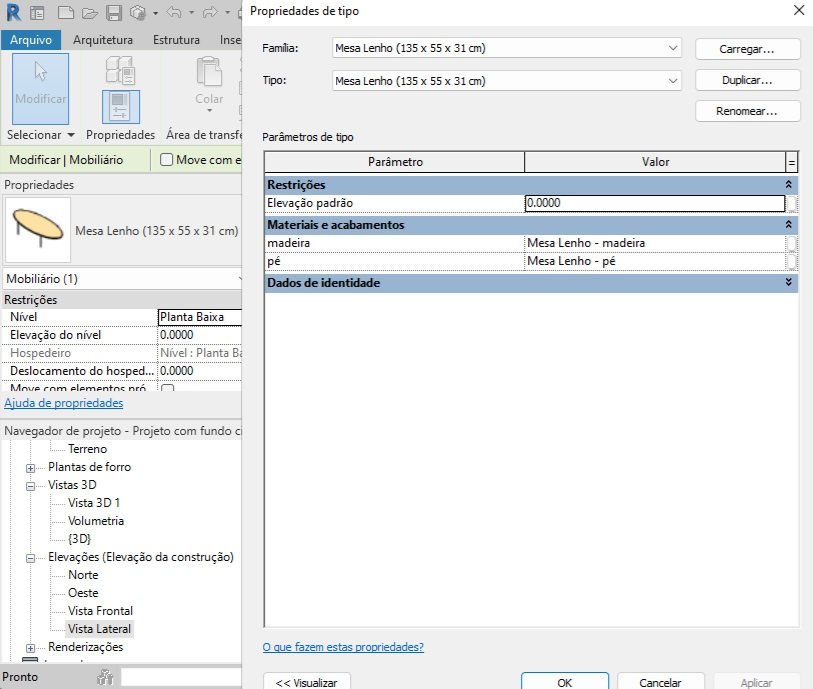The height and width of the screenshot is (689, 813).
Task: Toggle the checkbox beside madeira material value
Action: pos(791,243)
